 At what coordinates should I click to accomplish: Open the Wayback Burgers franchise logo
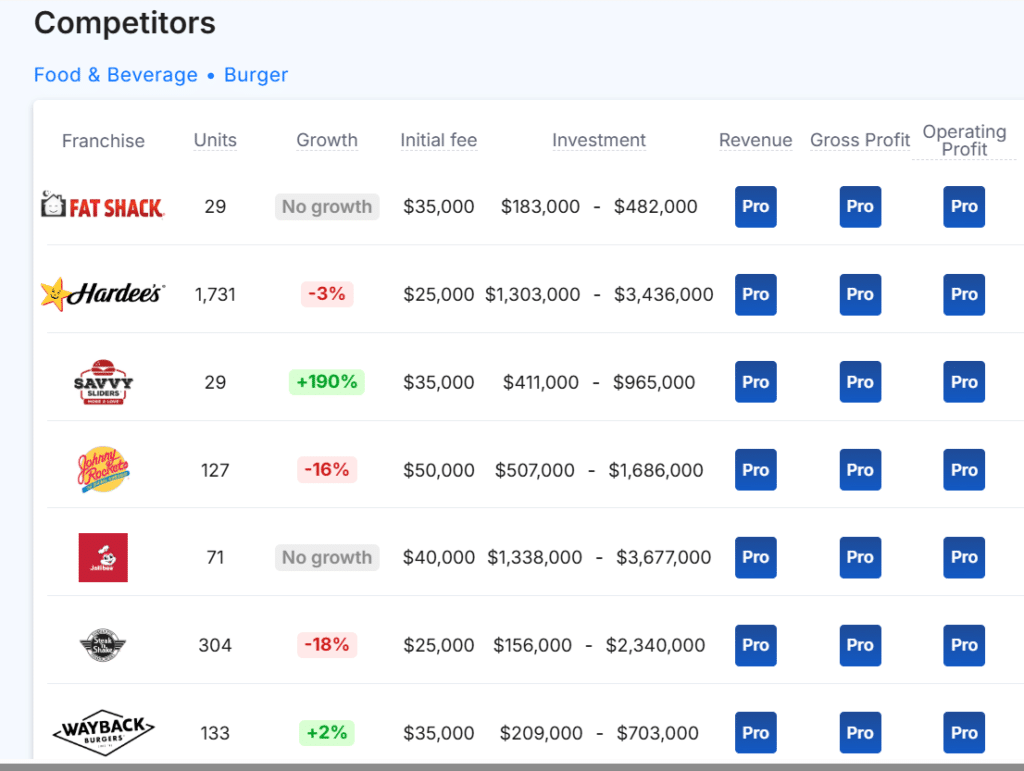103,732
